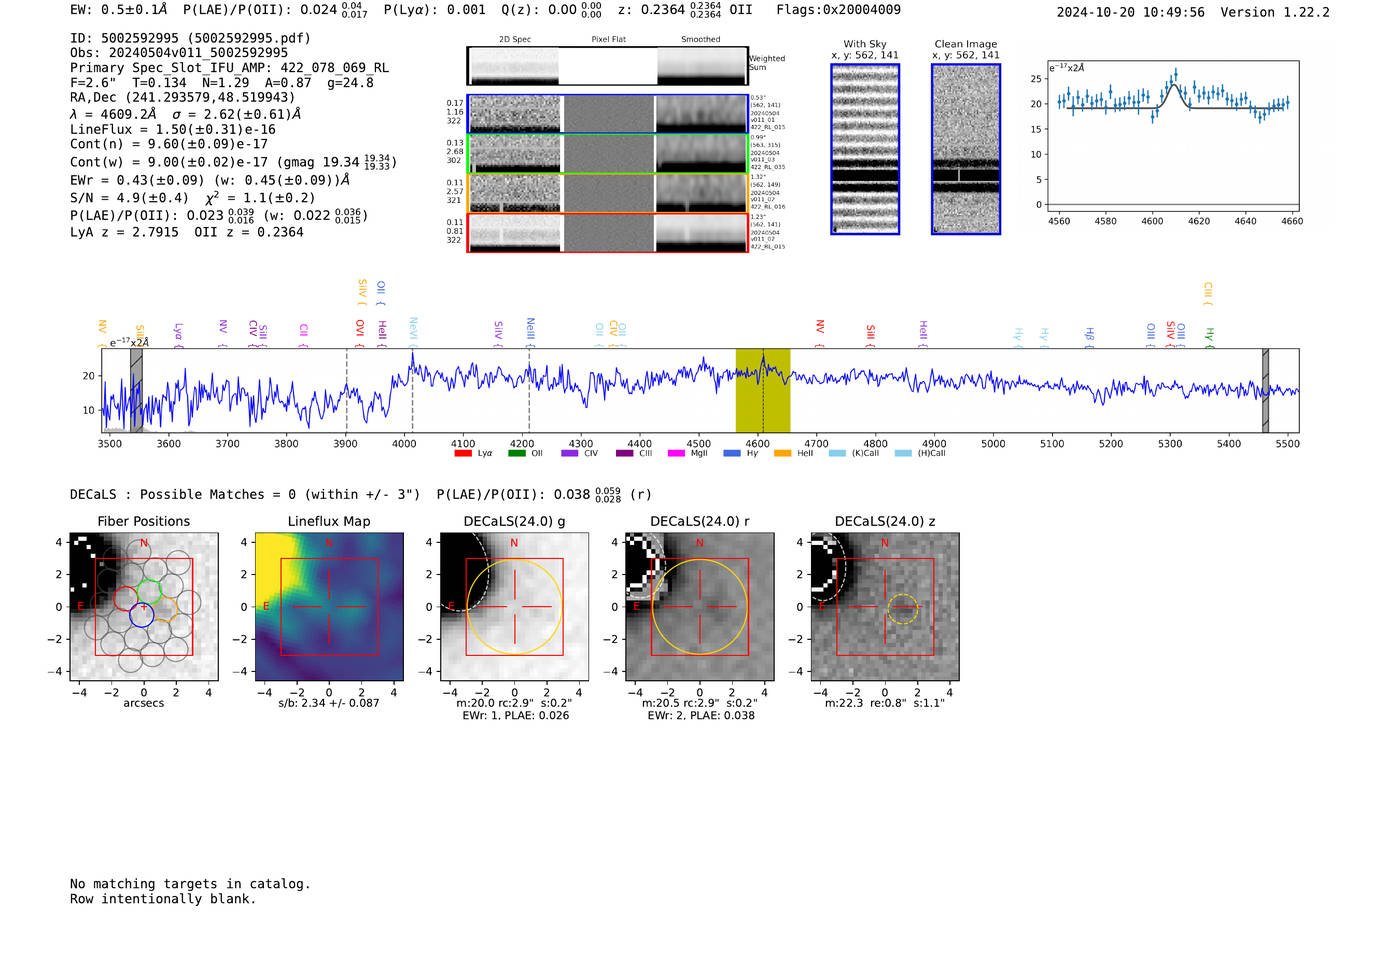1400x953 pixels.
Task: Click the gray hatched band near 3550
Action: tap(136, 390)
